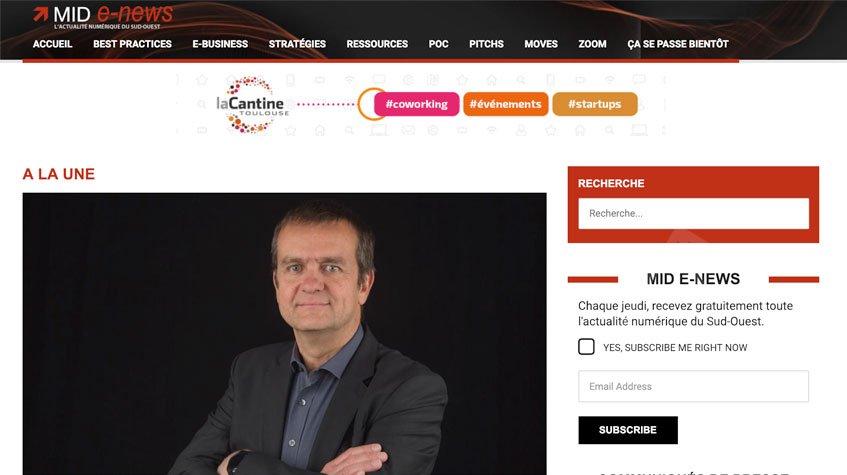Navigate to Ressources
This screenshot has width=847, height=475.
pos(377,44)
